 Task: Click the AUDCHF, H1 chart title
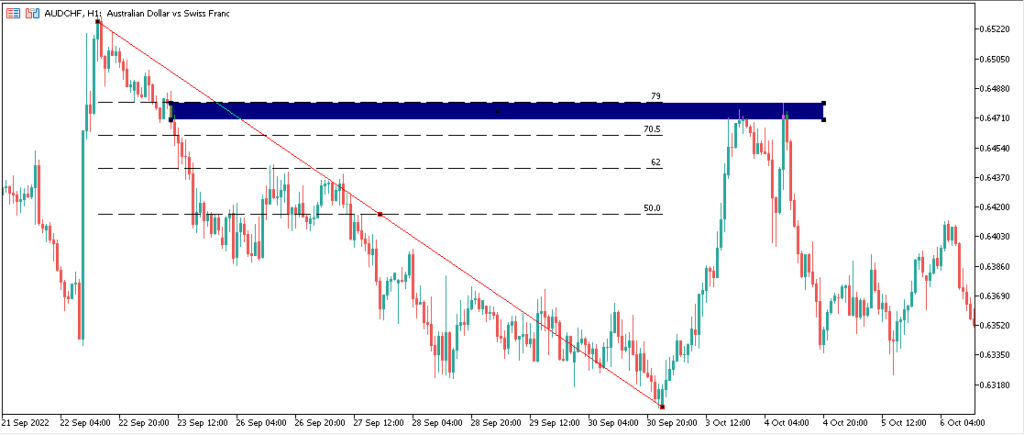click(136, 13)
